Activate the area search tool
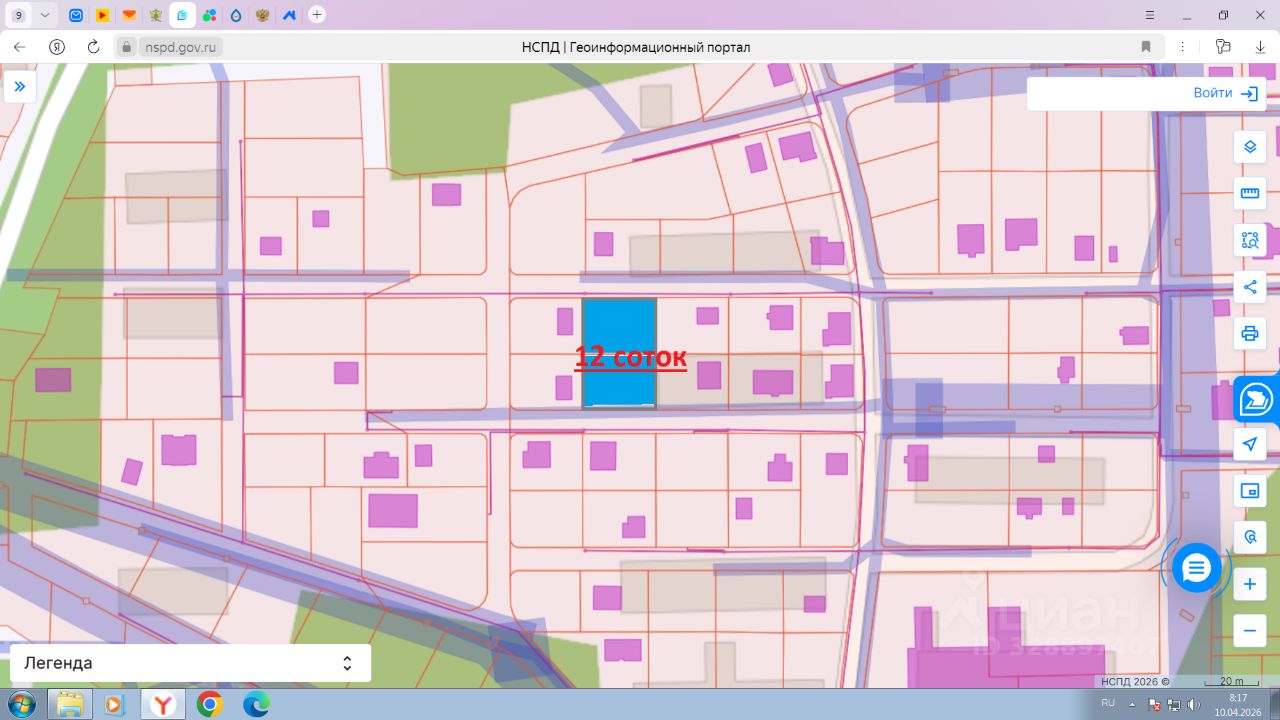The width and height of the screenshot is (1280, 720). tap(1249, 240)
